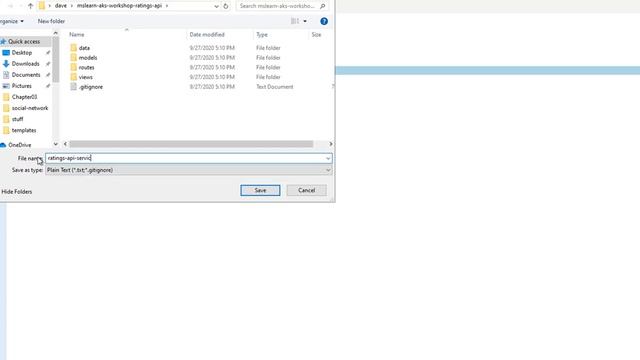
Task: Click the Text Document type for .gitignore
Action: pos(274,87)
